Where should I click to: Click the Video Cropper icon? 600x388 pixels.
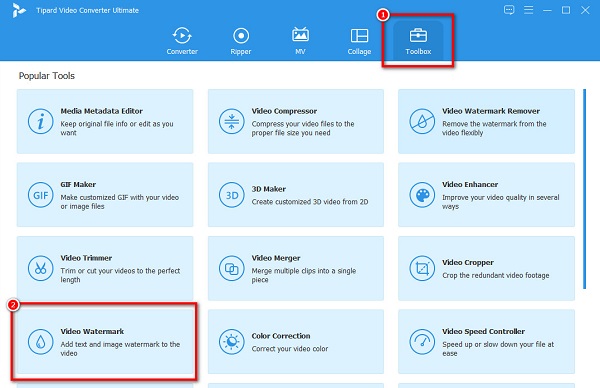[422, 268]
